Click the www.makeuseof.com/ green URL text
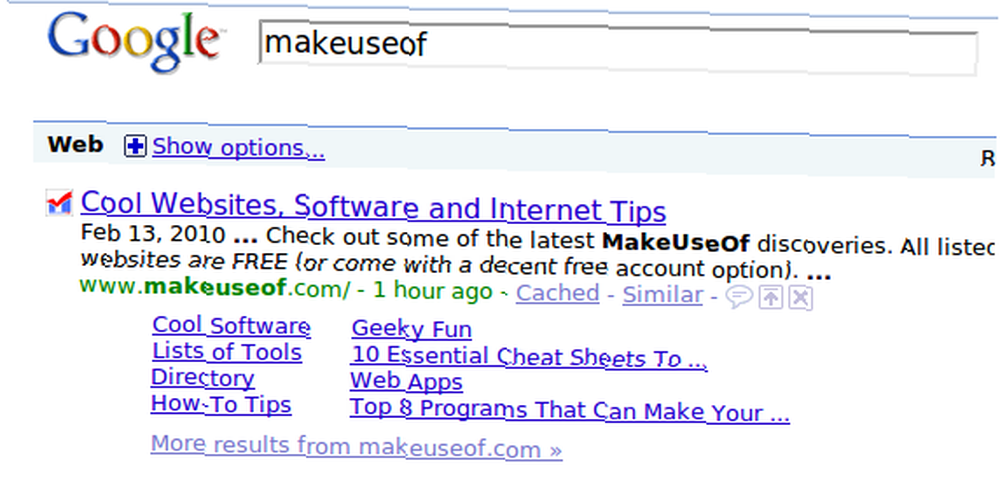 (x=215, y=288)
